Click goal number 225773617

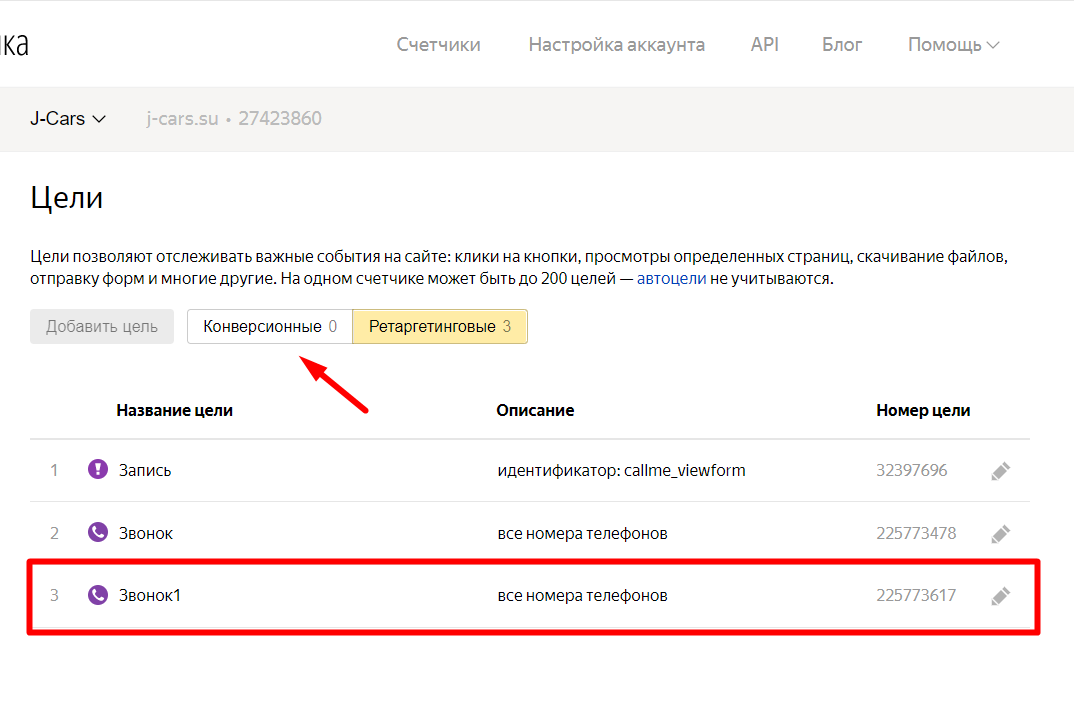coord(916,596)
